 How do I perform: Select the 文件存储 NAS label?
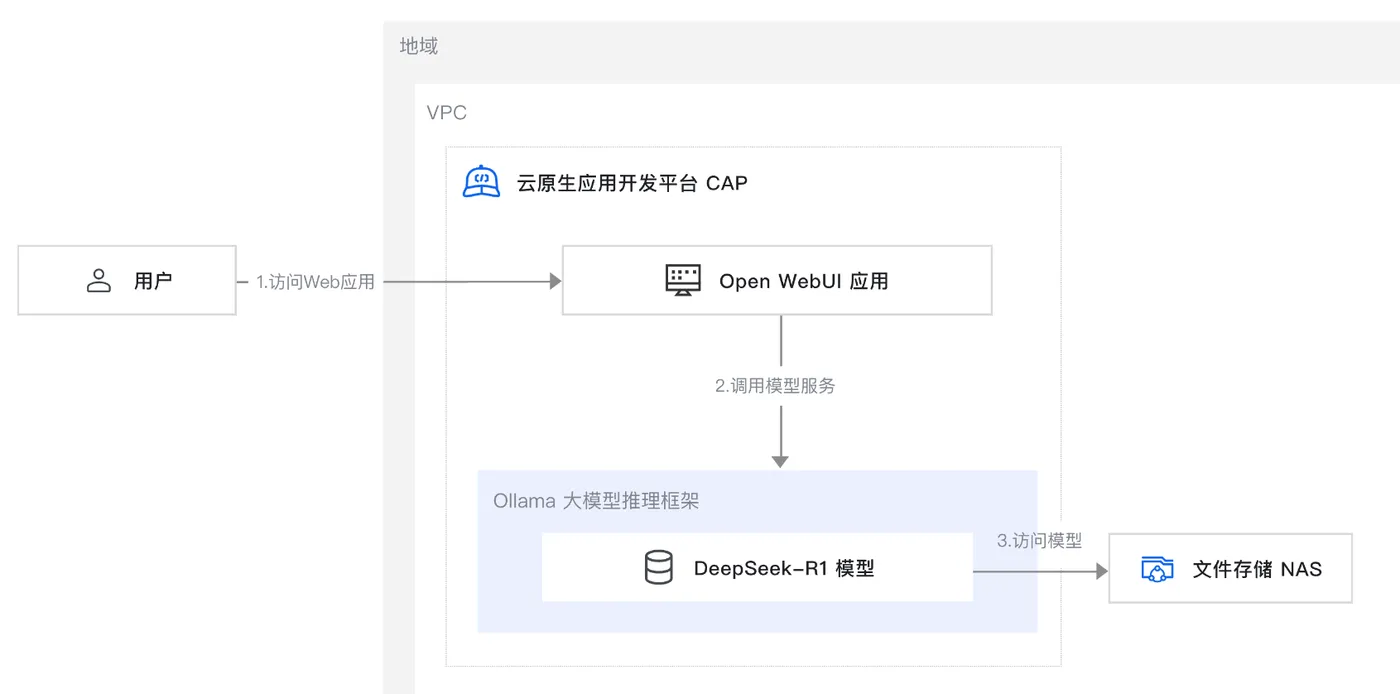[1257, 569]
